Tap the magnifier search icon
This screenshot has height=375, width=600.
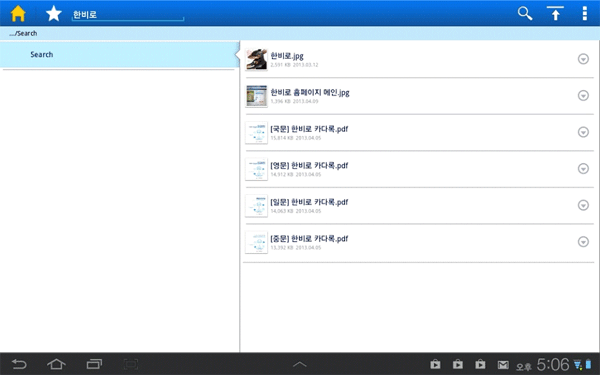click(x=525, y=13)
